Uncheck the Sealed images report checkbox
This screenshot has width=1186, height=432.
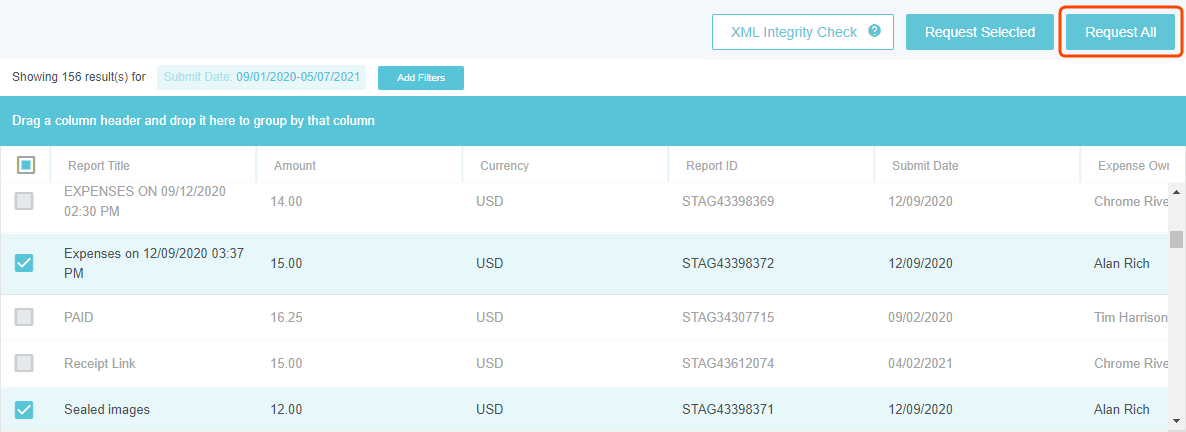tap(24, 409)
